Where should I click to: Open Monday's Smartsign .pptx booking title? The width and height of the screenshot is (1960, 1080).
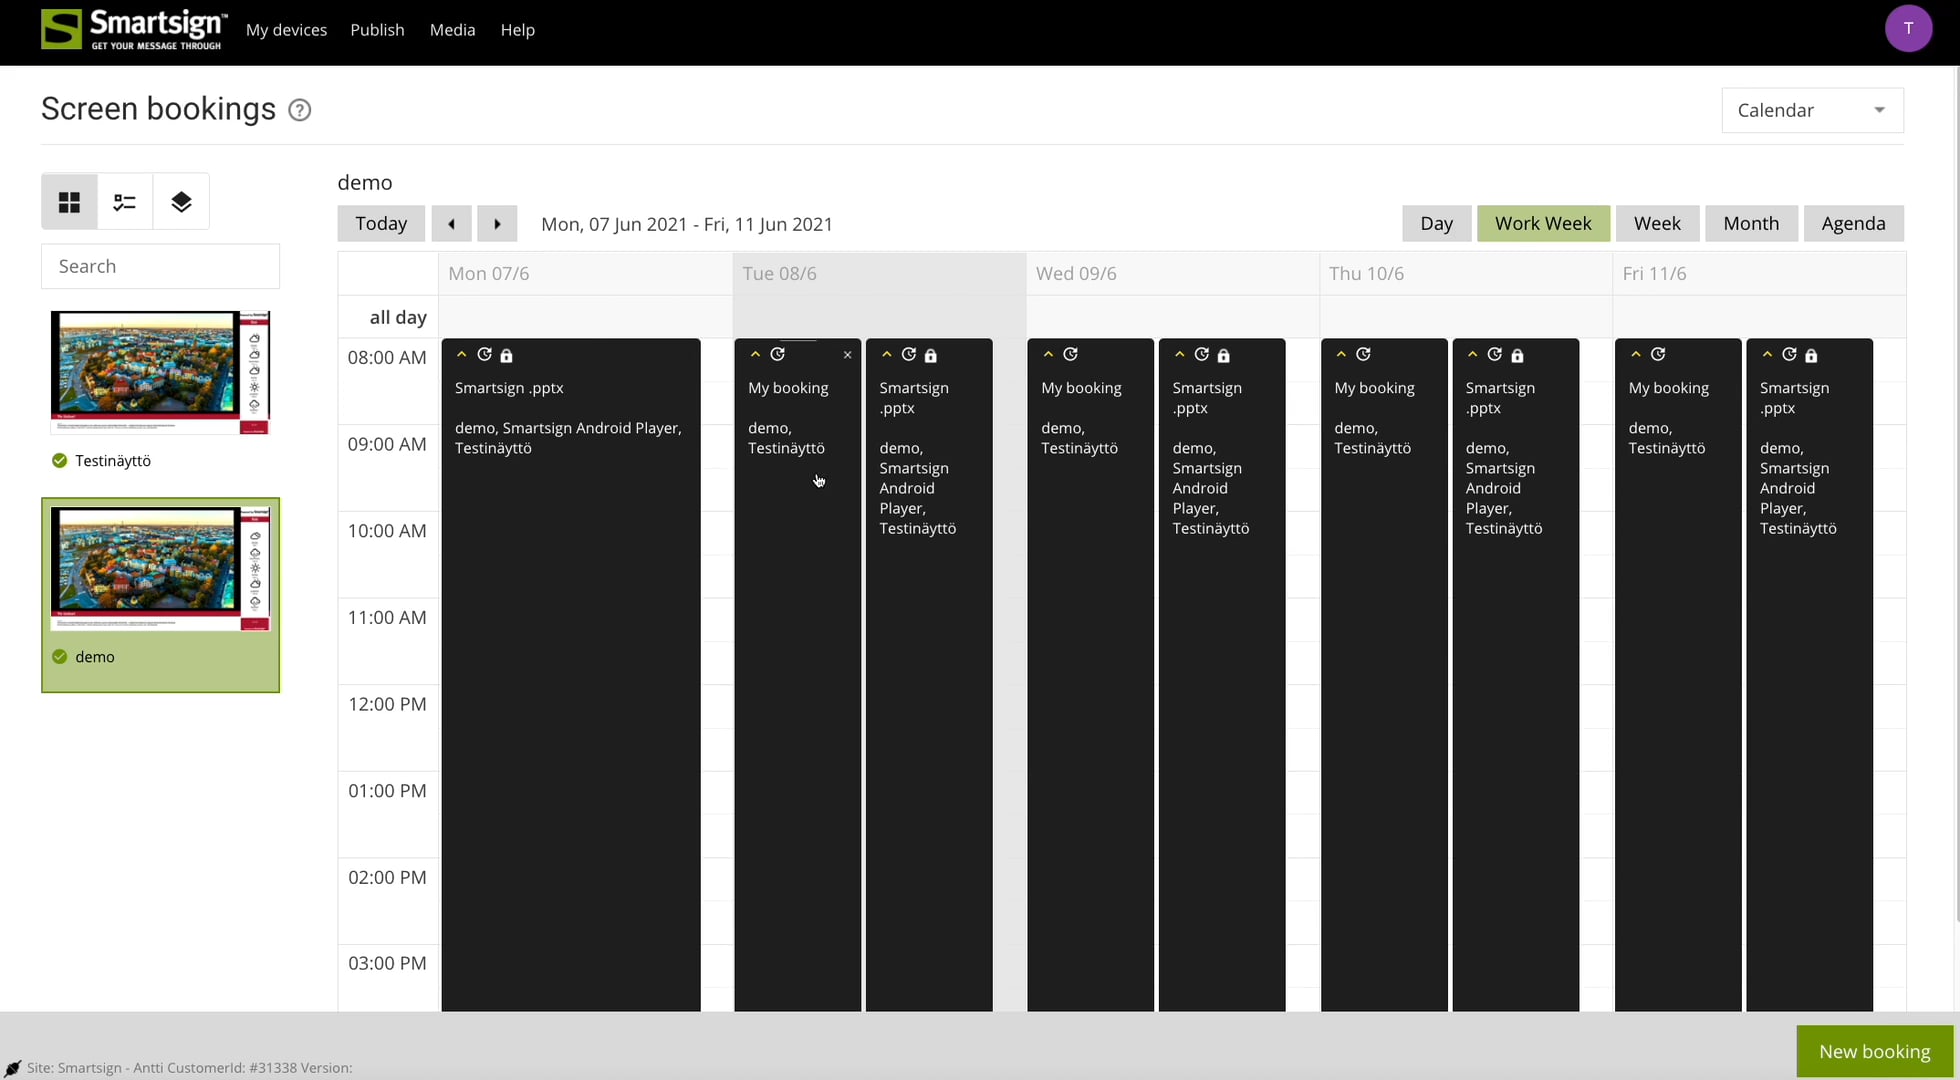coord(509,388)
